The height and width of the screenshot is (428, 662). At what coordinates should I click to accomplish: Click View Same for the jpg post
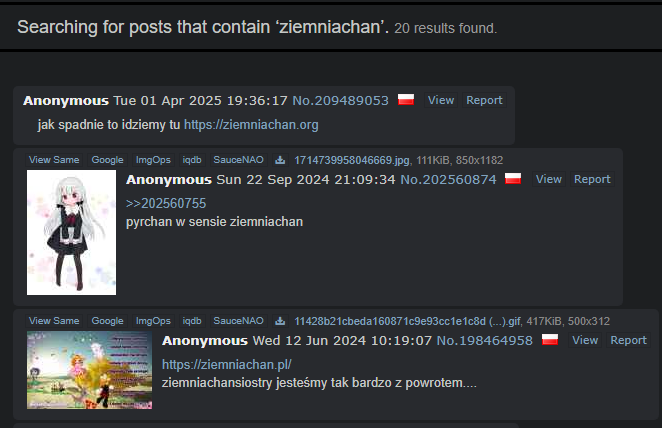click(54, 160)
